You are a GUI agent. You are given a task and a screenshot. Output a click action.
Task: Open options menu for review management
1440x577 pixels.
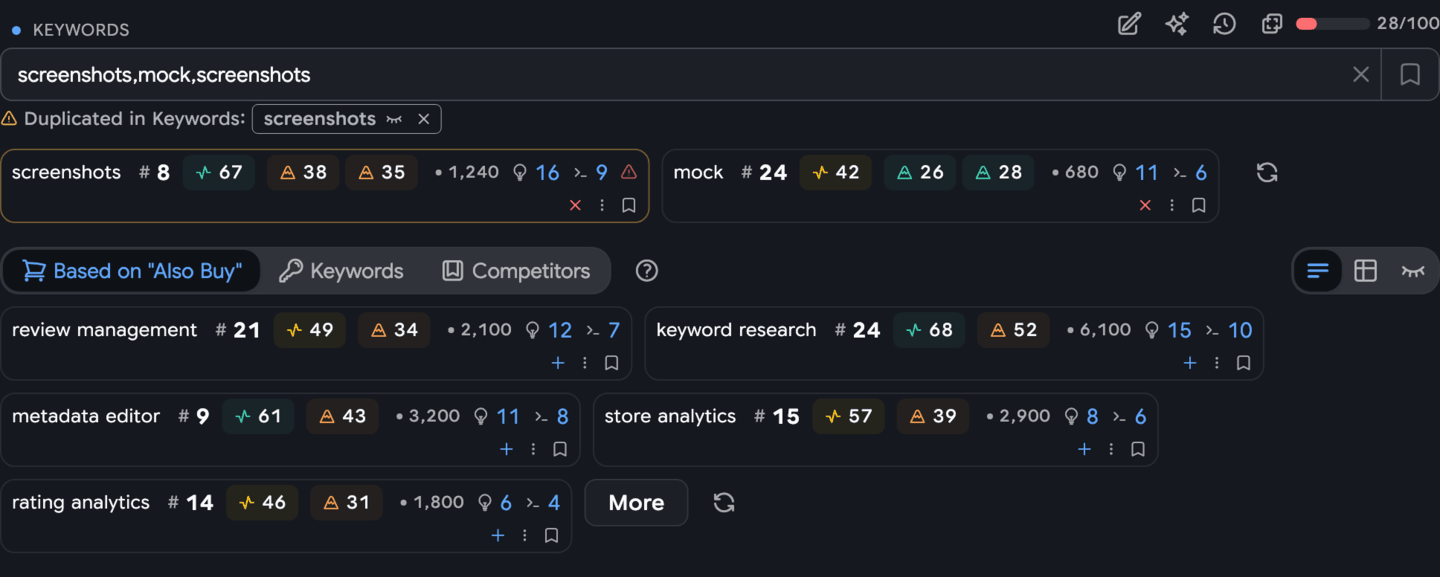pos(585,363)
